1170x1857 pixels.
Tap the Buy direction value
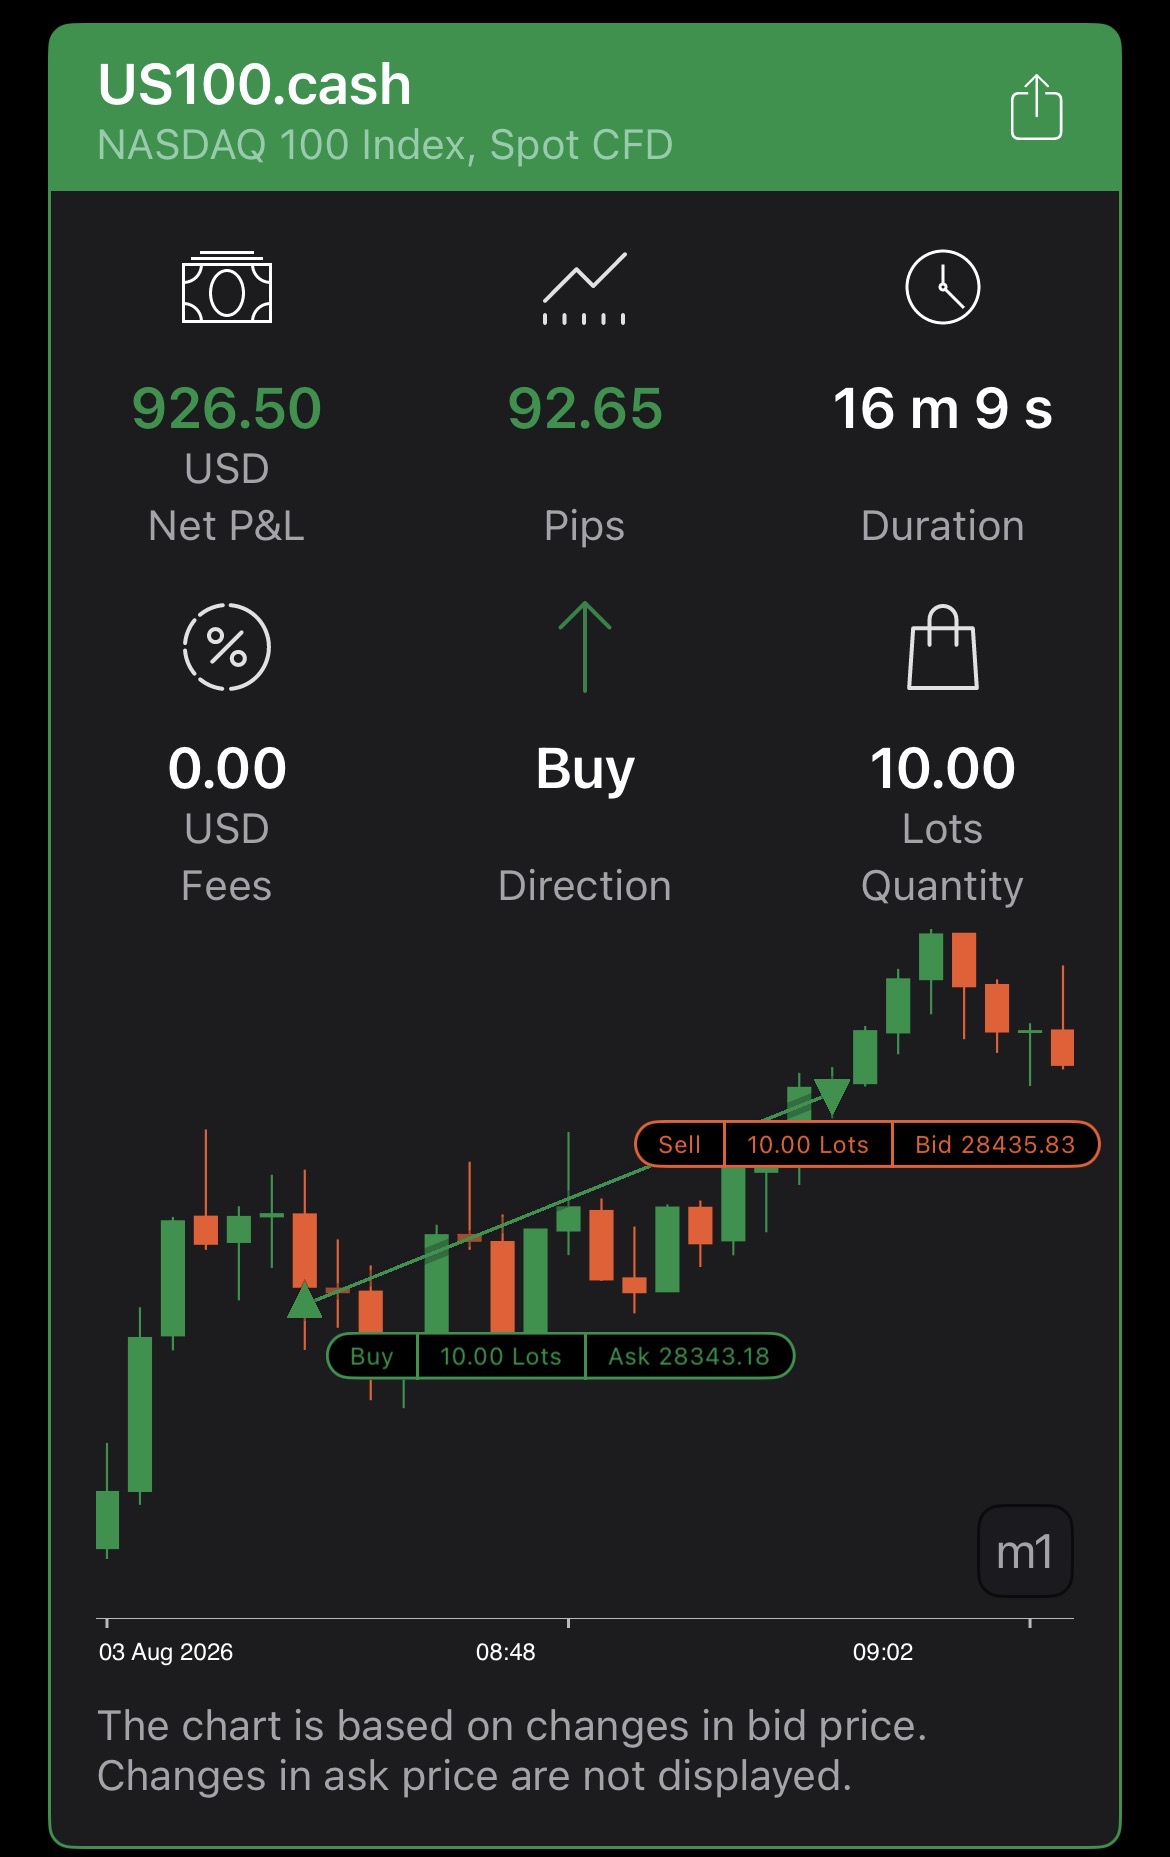pos(585,770)
